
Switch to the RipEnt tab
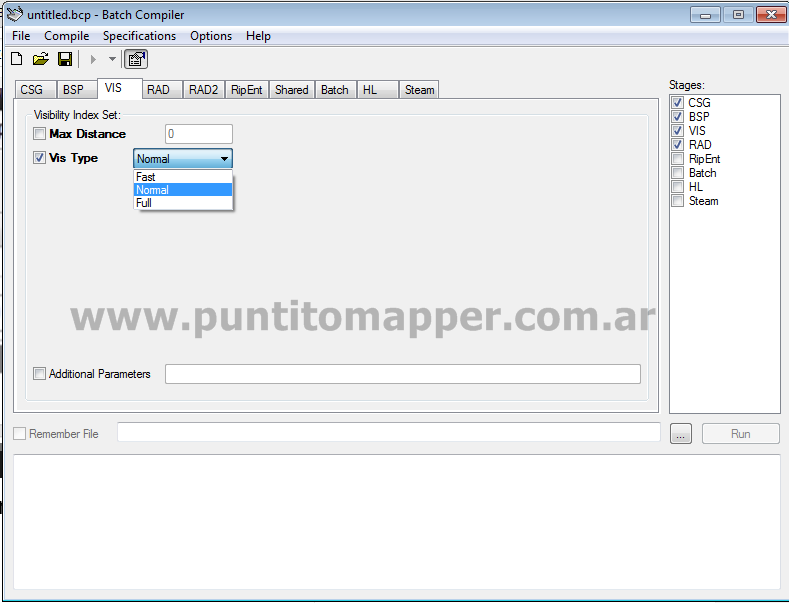(x=247, y=90)
